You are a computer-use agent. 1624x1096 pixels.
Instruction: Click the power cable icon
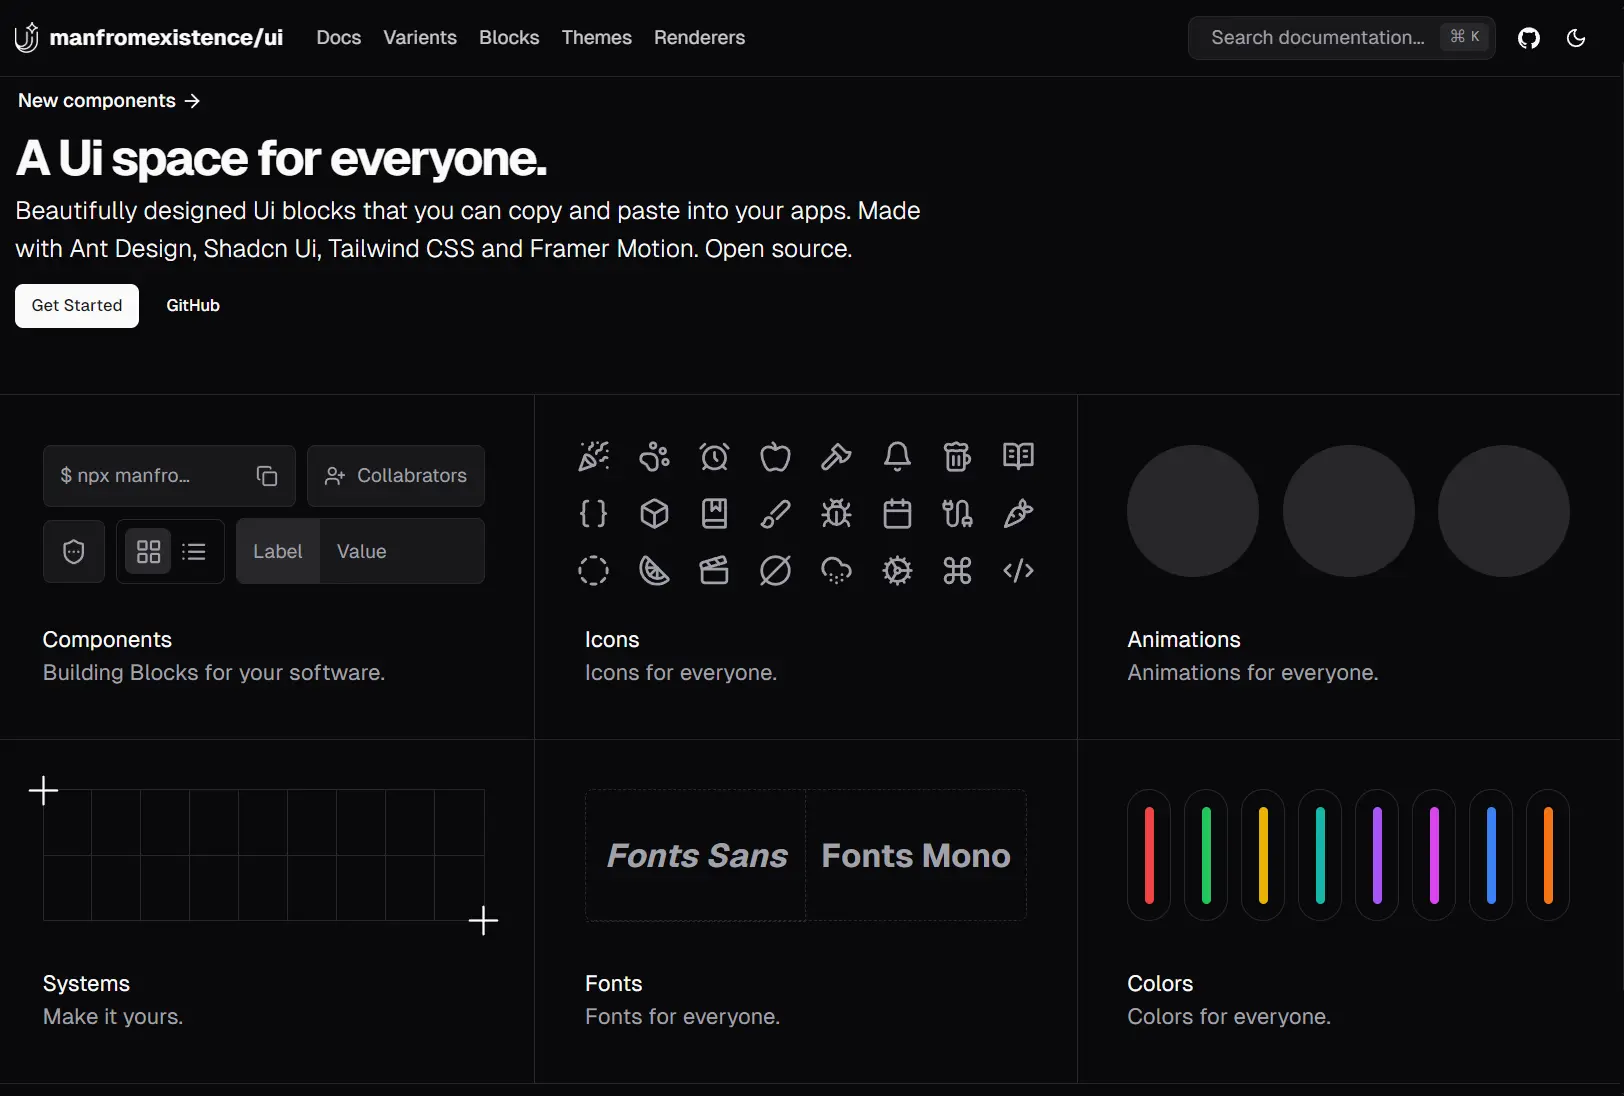(957, 514)
